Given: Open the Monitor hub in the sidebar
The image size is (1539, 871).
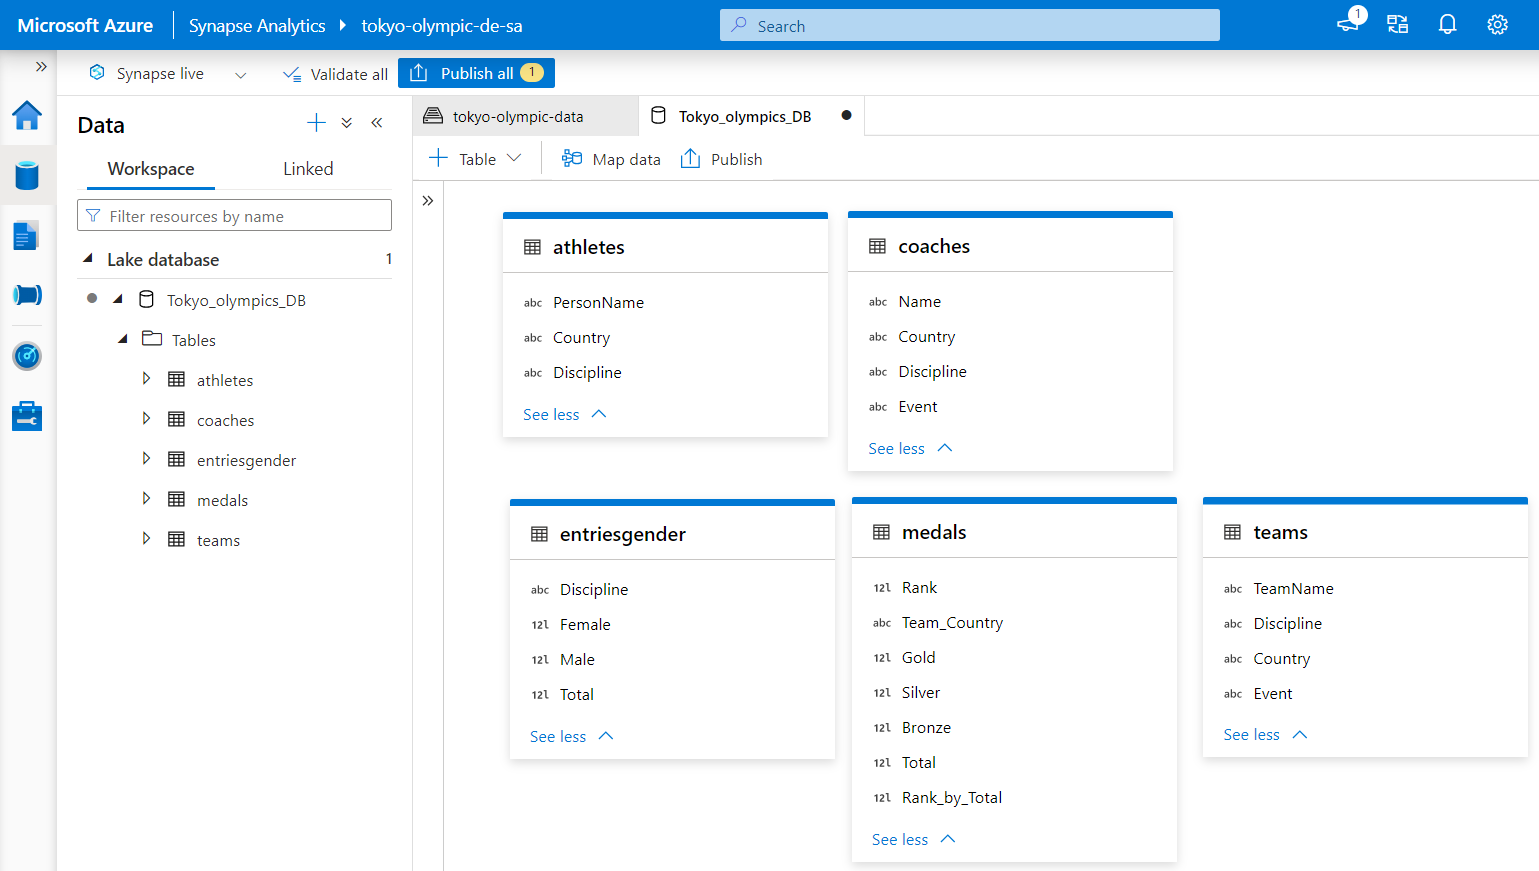Looking at the screenshot, I should [26, 356].
